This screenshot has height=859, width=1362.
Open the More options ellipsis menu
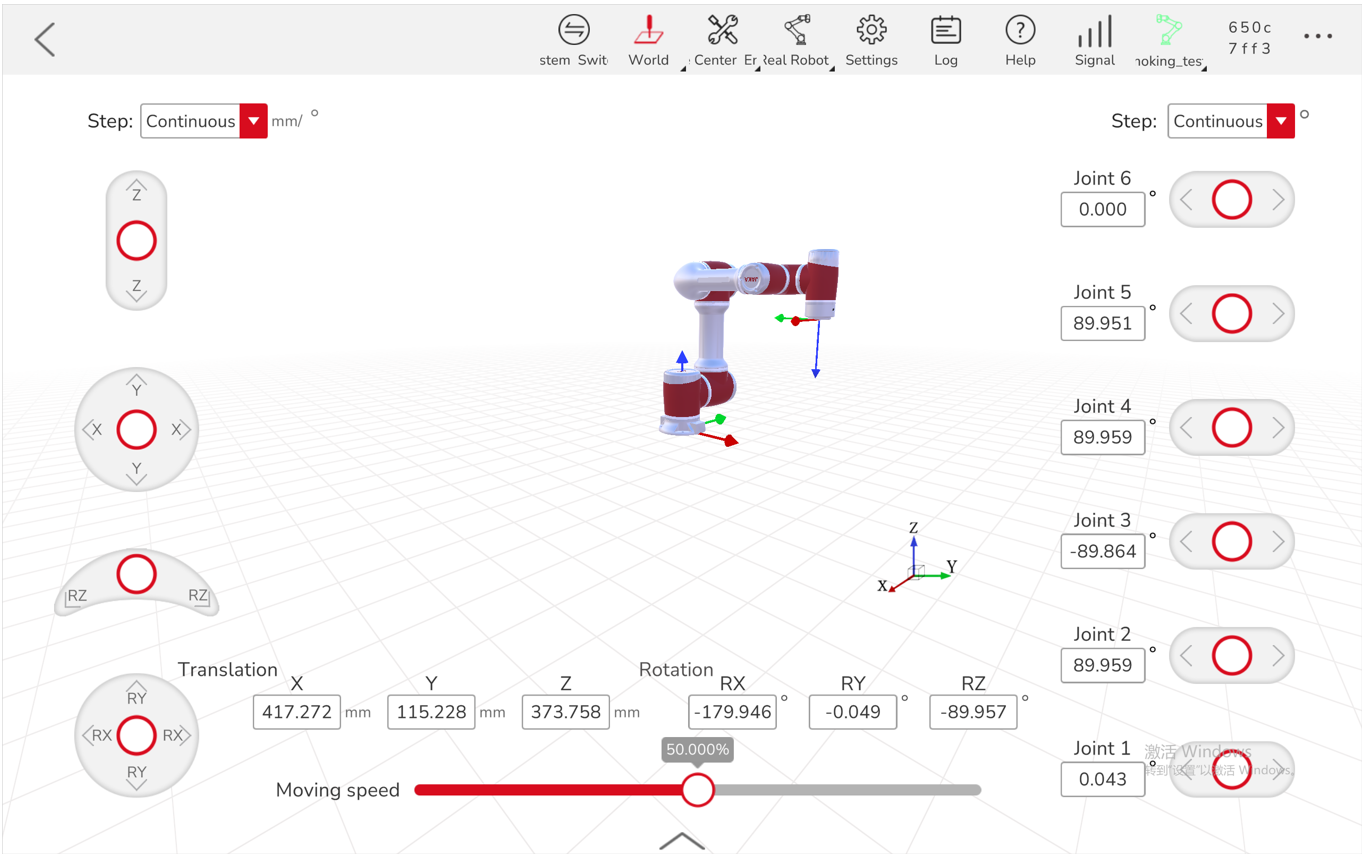coord(1318,36)
